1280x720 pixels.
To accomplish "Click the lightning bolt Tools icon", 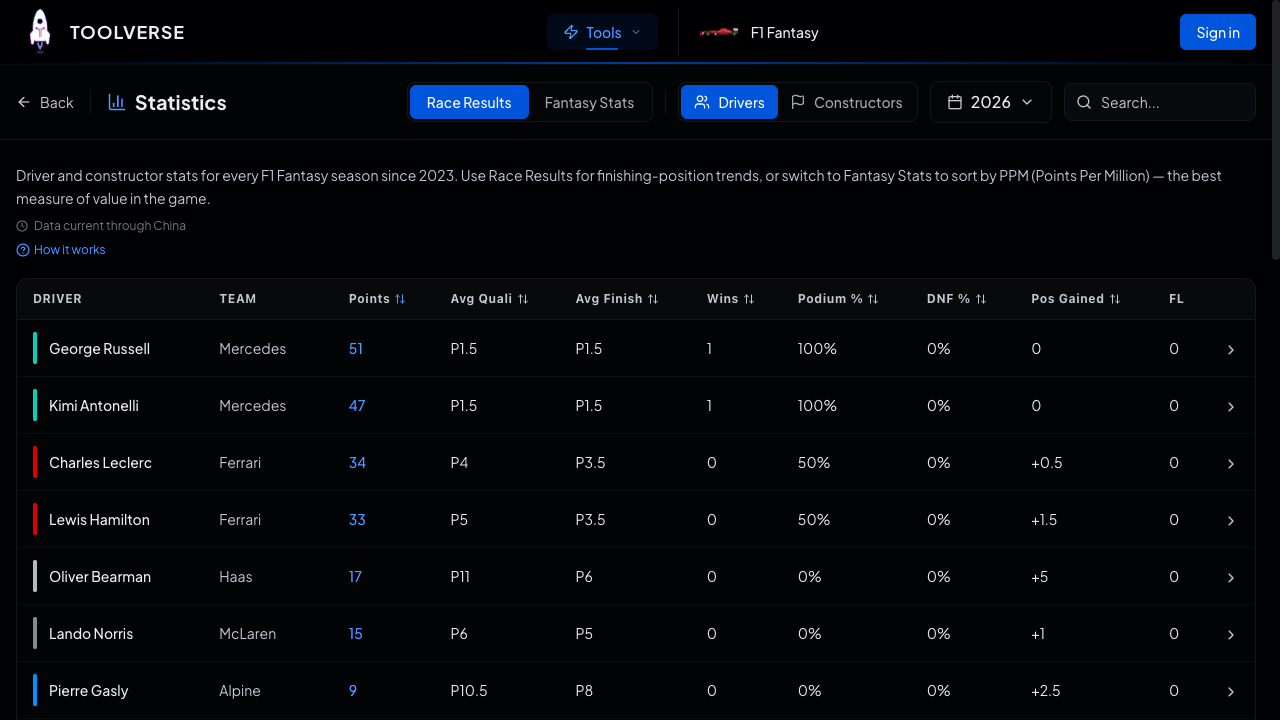I will point(571,32).
